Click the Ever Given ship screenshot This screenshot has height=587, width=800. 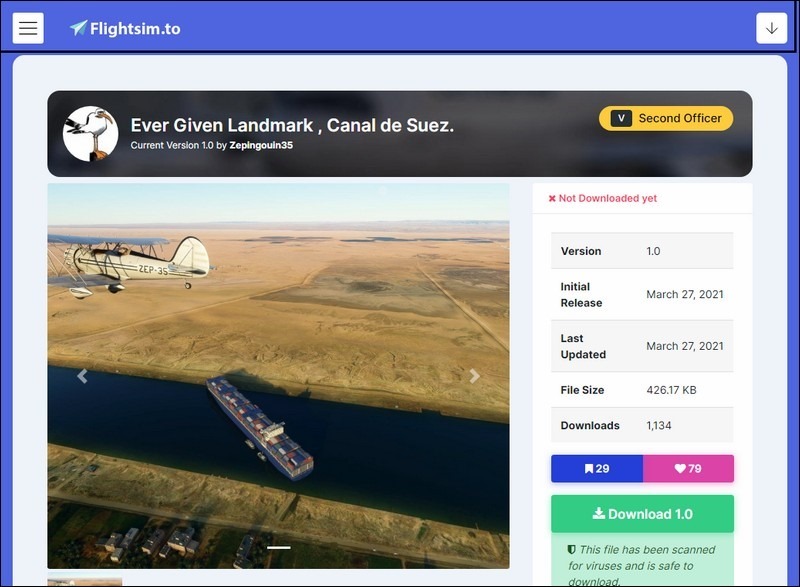pyautogui.click(x=278, y=376)
